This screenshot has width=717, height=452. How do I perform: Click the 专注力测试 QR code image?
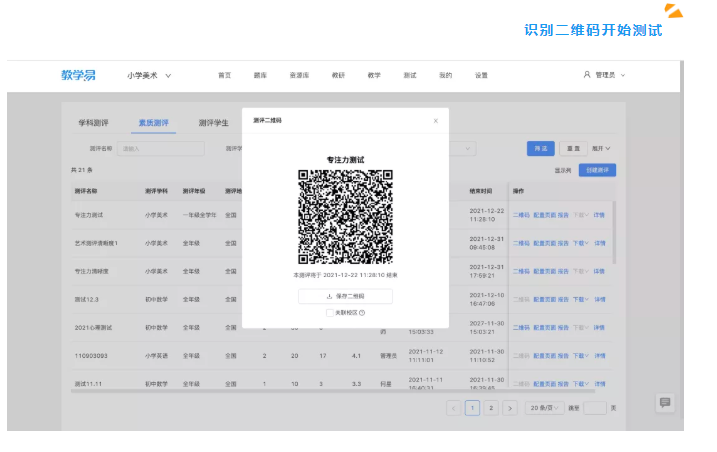coord(345,217)
